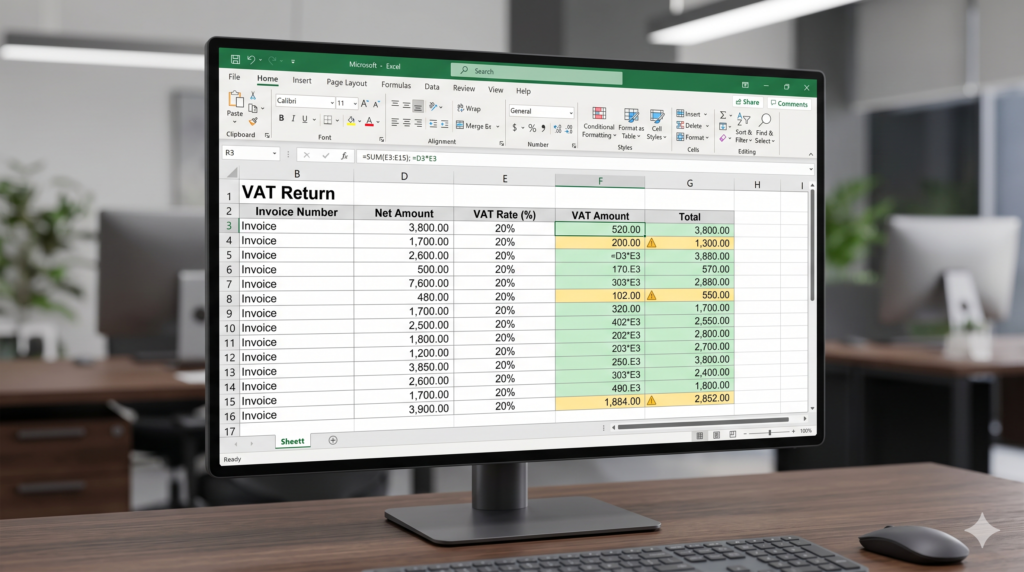Viewport: 1024px width, 572px height.
Task: Click in the Search box
Action: coord(536,71)
